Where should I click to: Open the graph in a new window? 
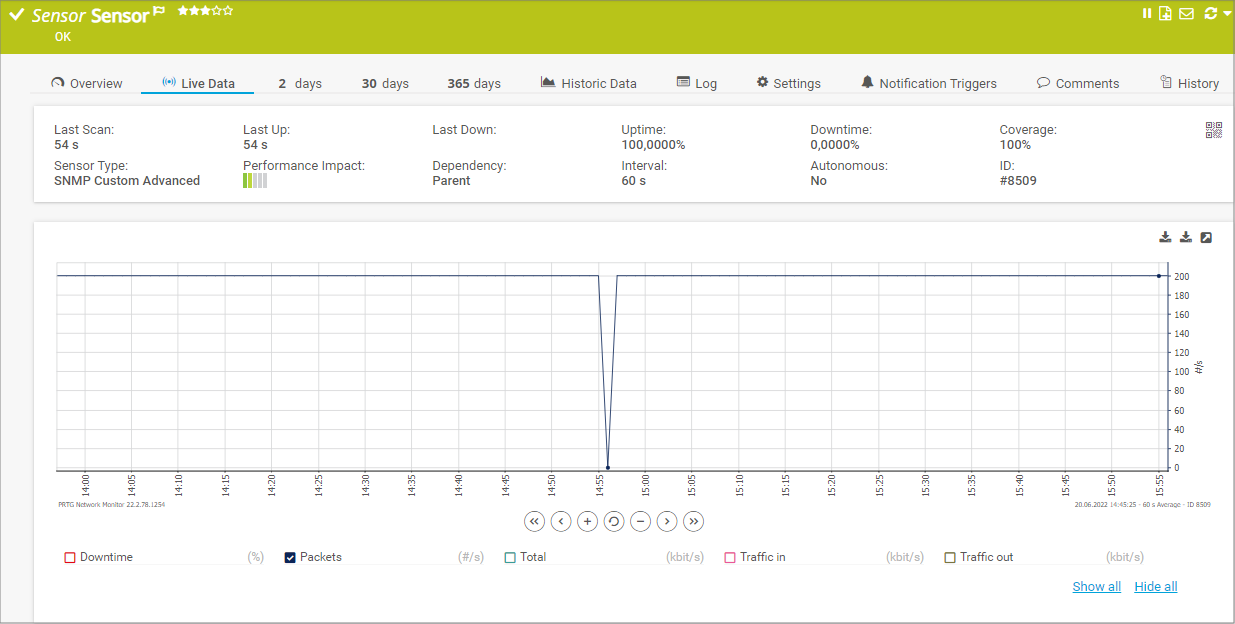(1206, 236)
